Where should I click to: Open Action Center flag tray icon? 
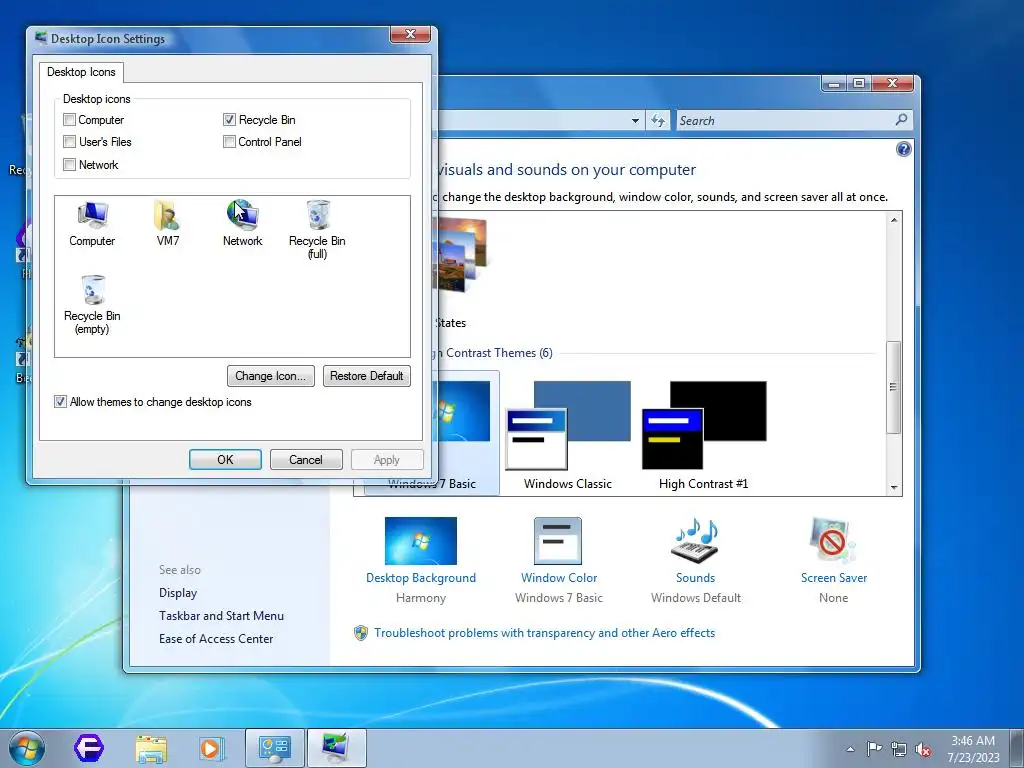874,748
